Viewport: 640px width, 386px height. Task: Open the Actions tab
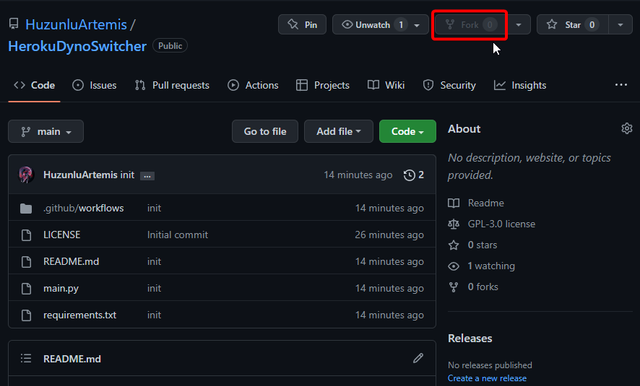click(x=253, y=85)
